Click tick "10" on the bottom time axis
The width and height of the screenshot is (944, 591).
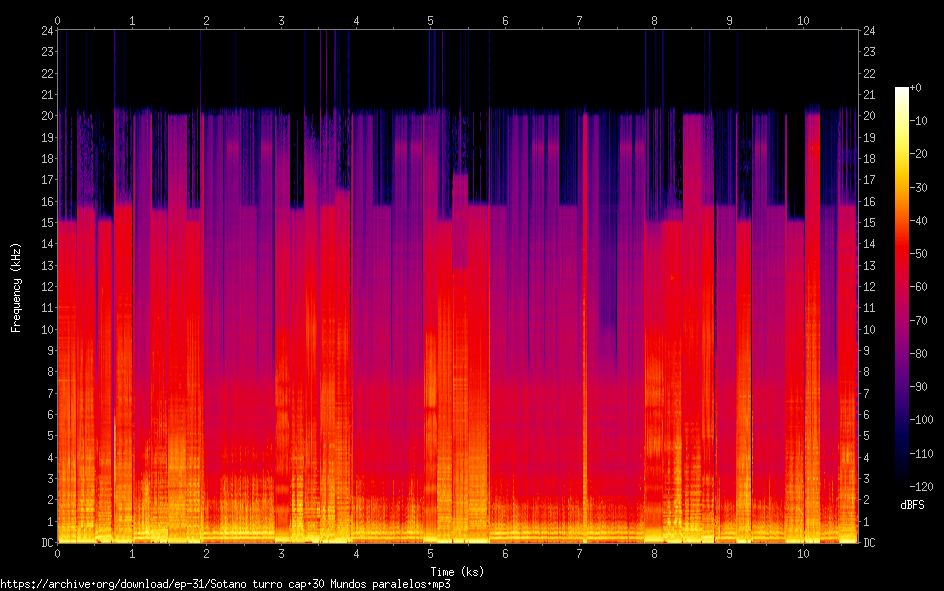click(x=804, y=554)
